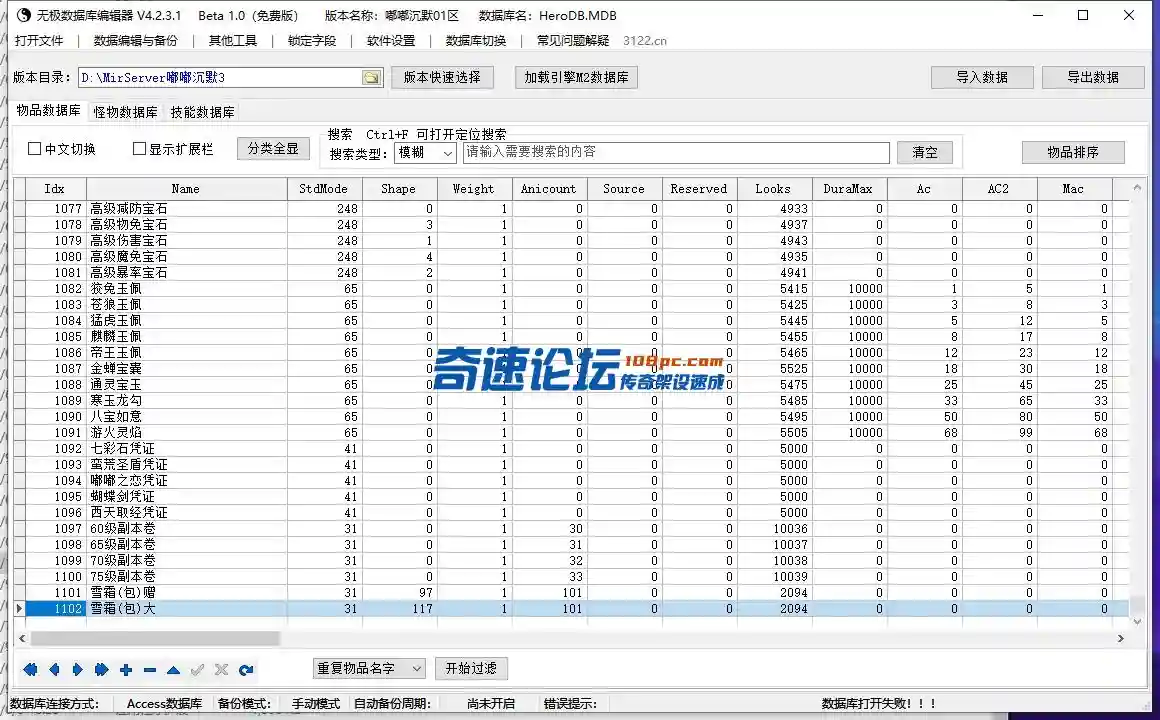The width and height of the screenshot is (1160, 720).
Task: Go to previous record arrow
Action: [54, 670]
